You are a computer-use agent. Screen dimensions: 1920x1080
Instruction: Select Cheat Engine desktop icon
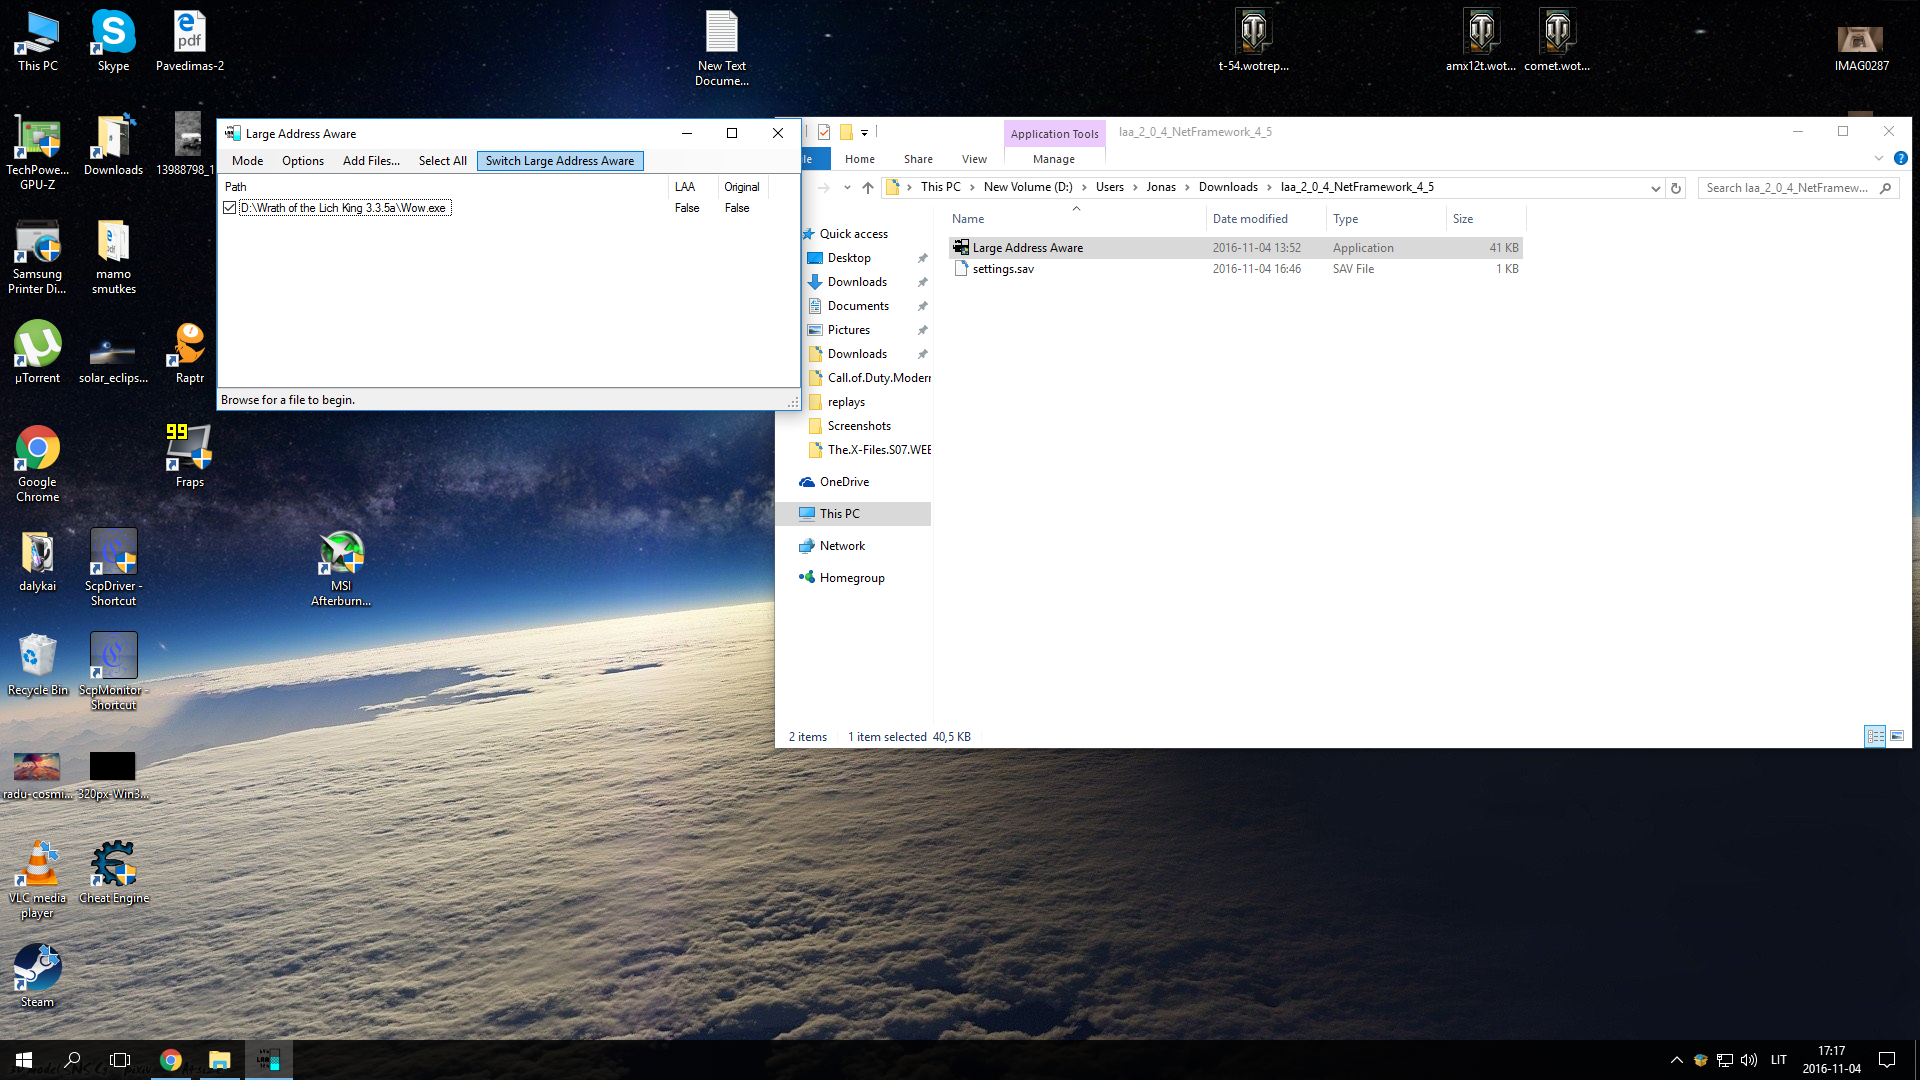[113, 872]
